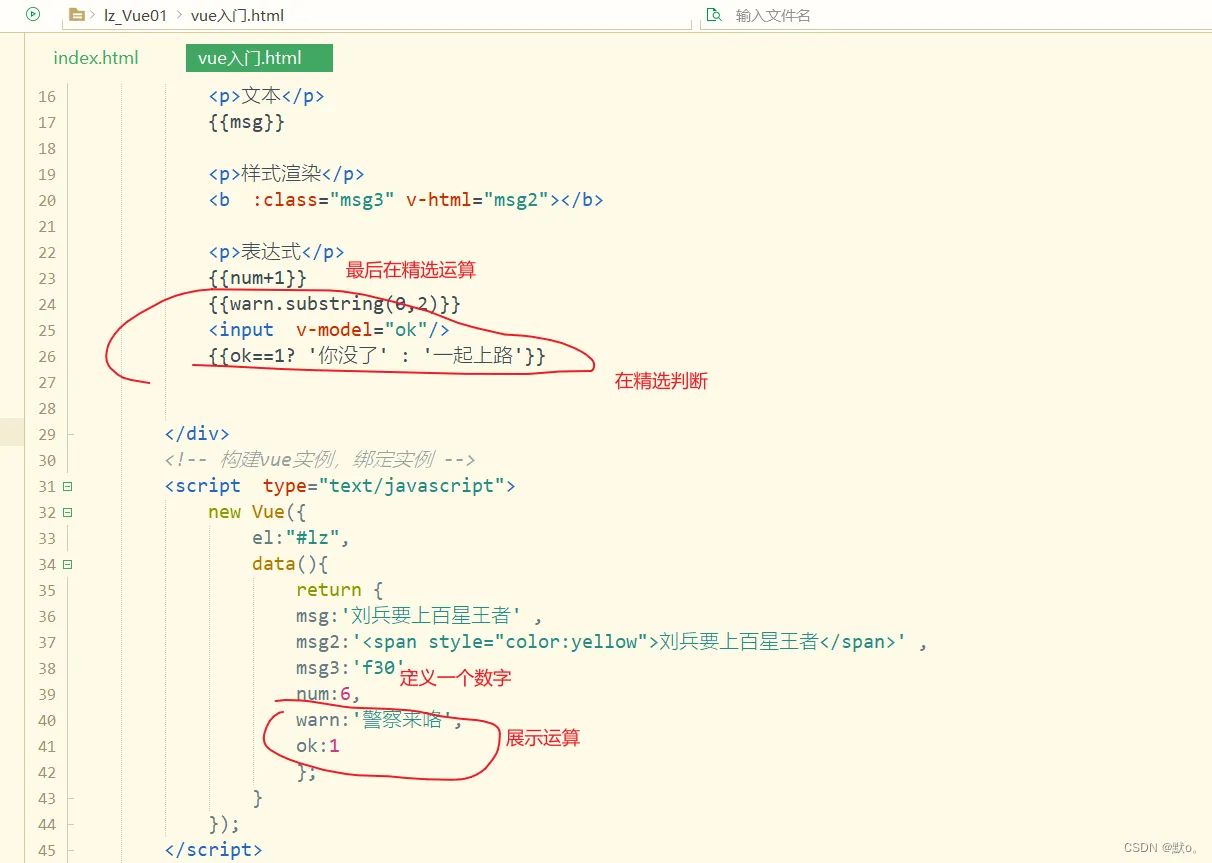
Task: Click the ok:1 line
Action: coord(318,746)
